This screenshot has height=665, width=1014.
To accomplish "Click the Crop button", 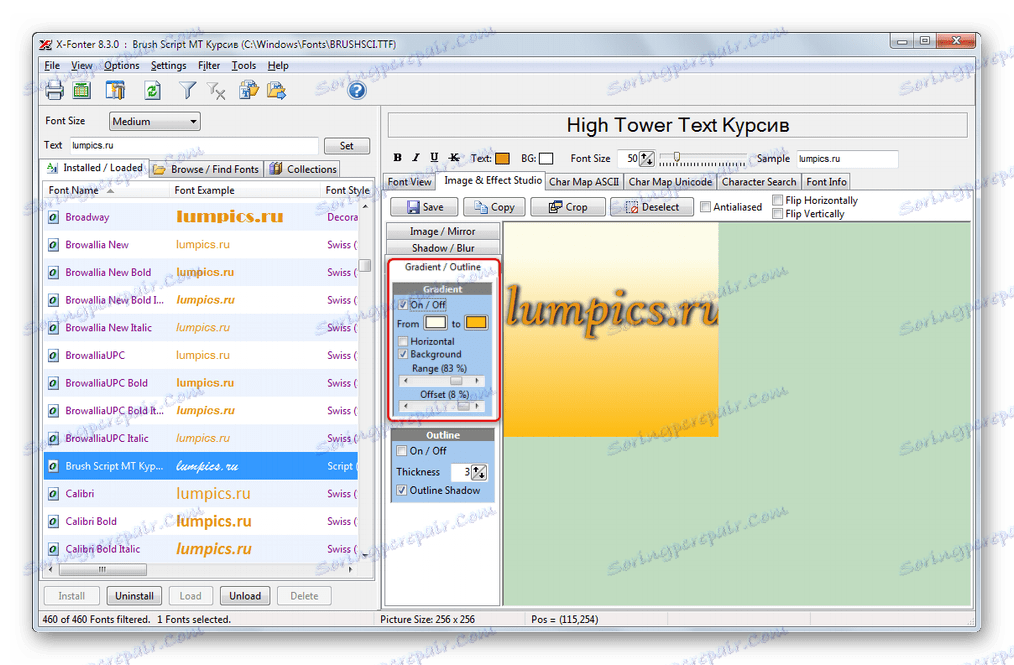I will point(568,207).
